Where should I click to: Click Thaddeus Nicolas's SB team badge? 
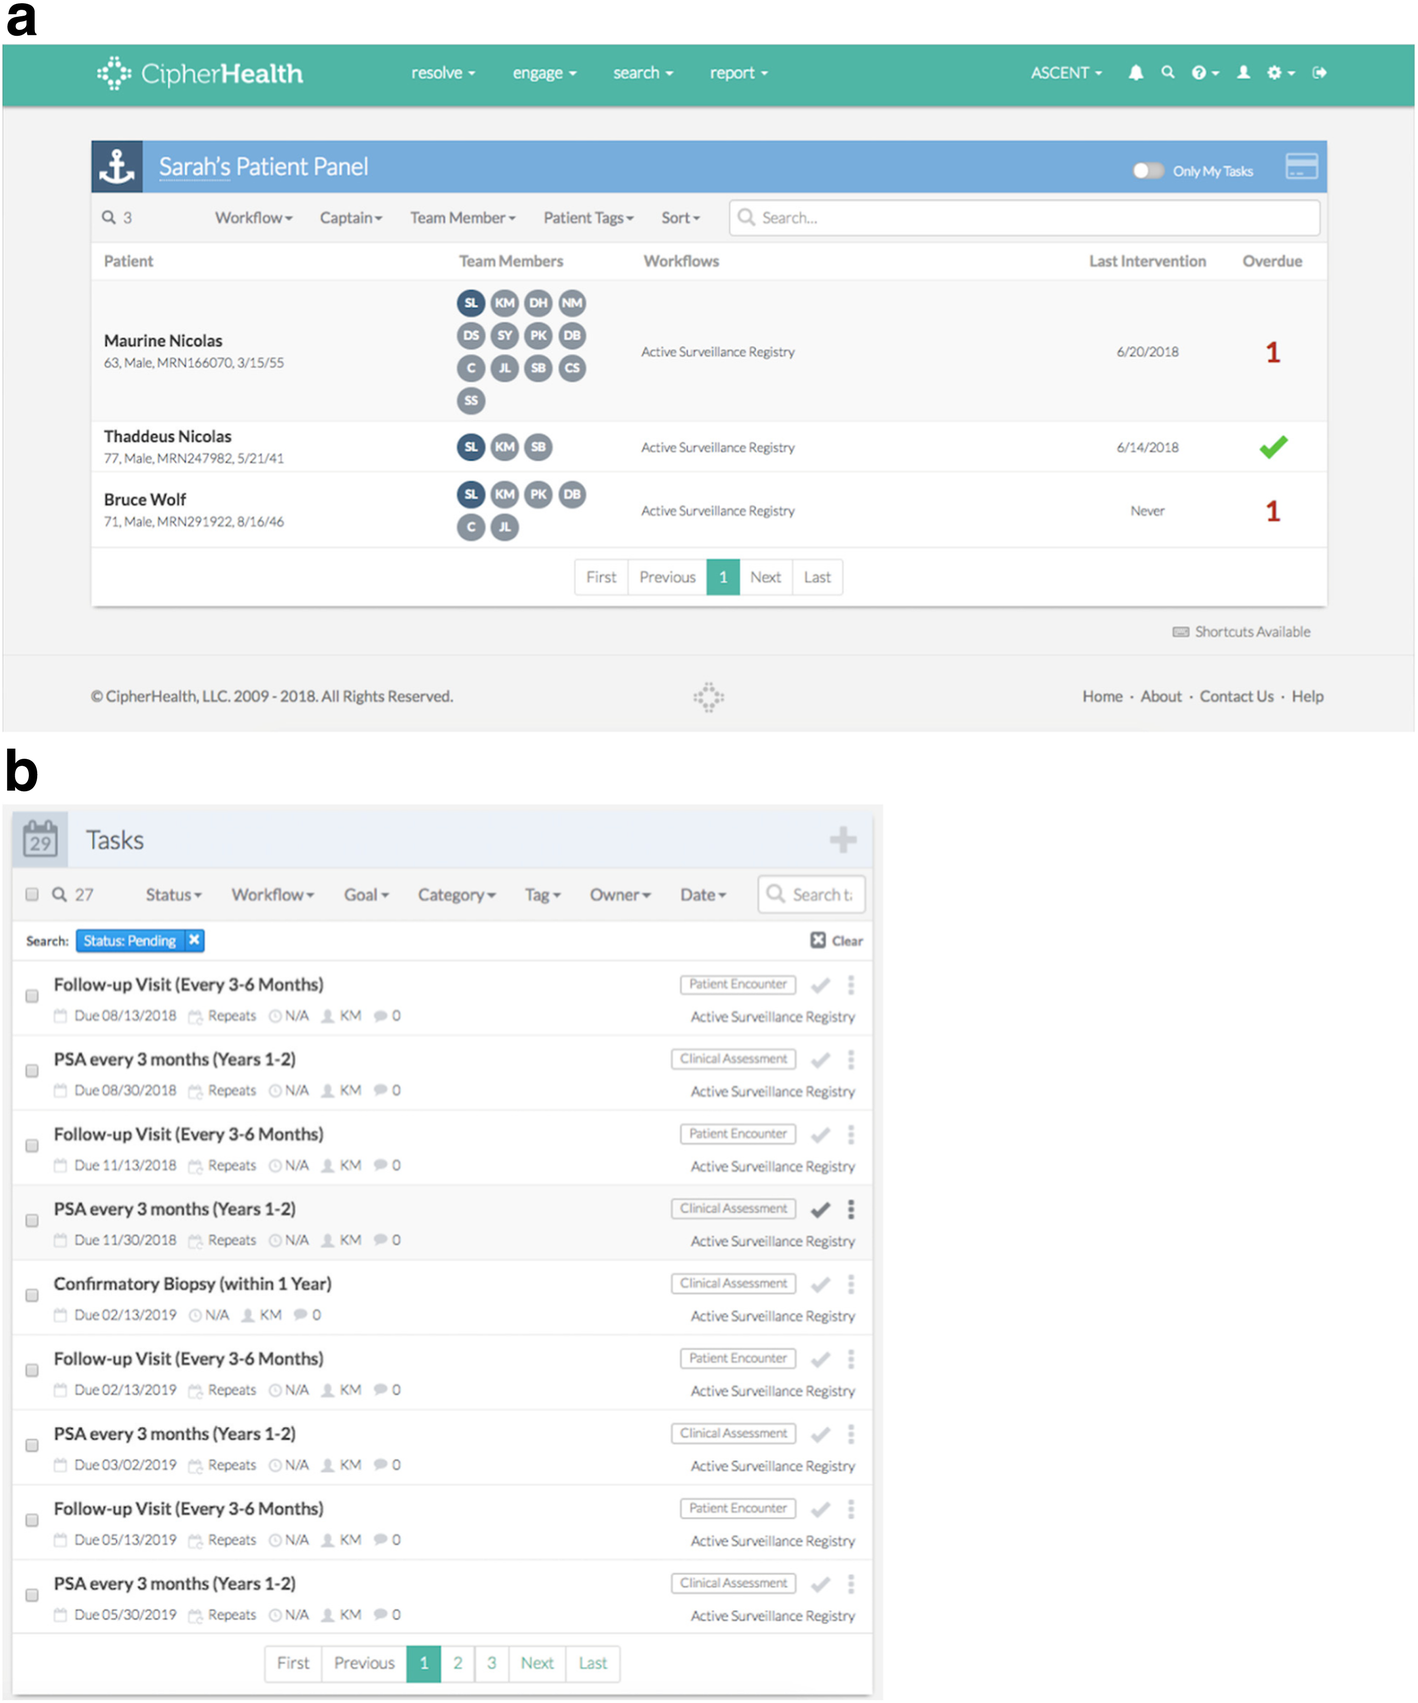538,447
